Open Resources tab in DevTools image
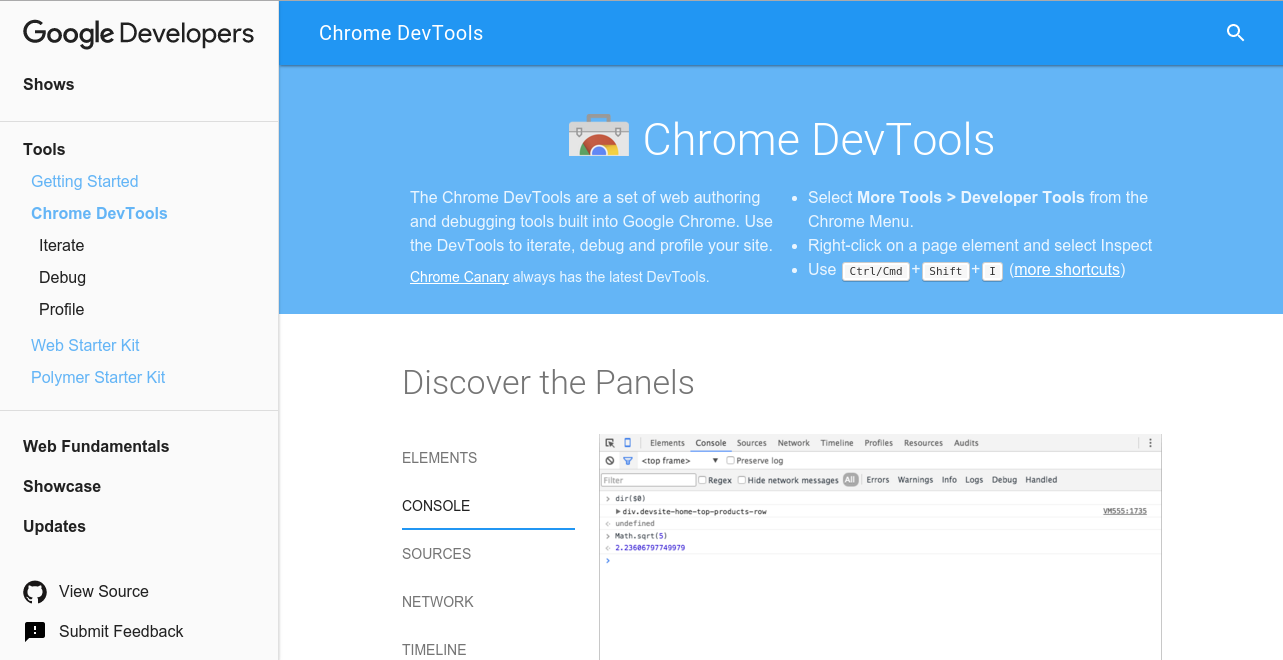The width and height of the screenshot is (1283, 660). point(923,443)
